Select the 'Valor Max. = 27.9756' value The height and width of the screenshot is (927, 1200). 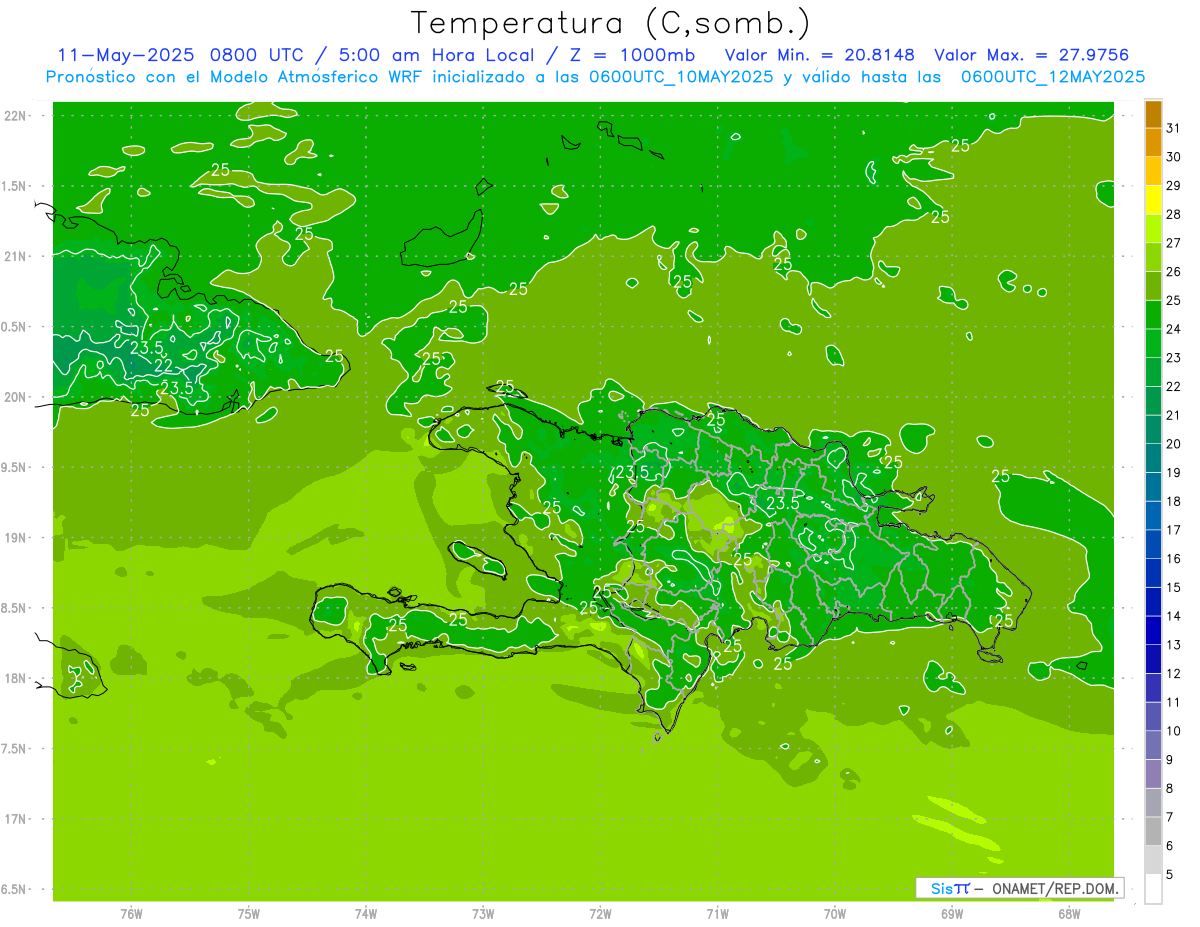1031,55
